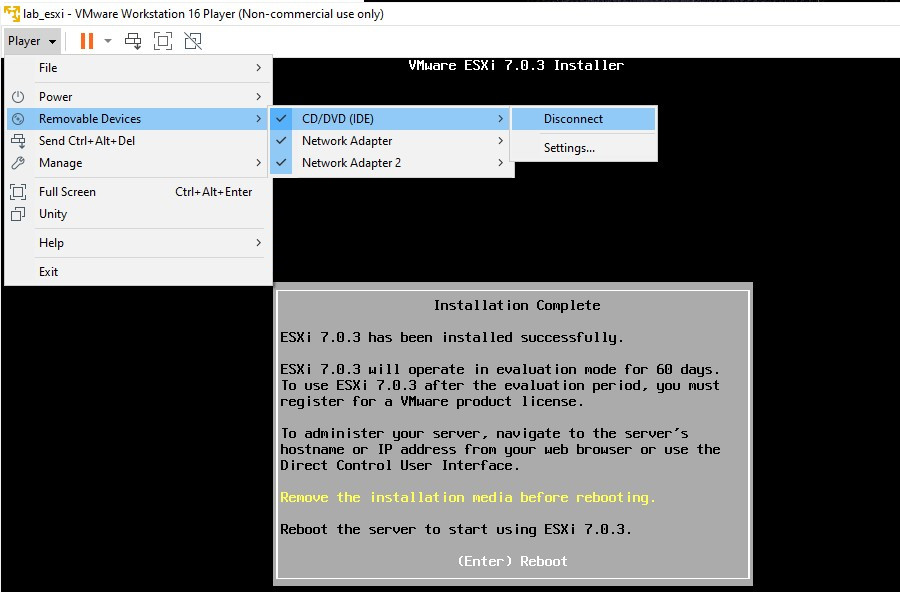Open the Manage submenu
Image resolution: width=900 pixels, height=592 pixels.
[x=138, y=163]
